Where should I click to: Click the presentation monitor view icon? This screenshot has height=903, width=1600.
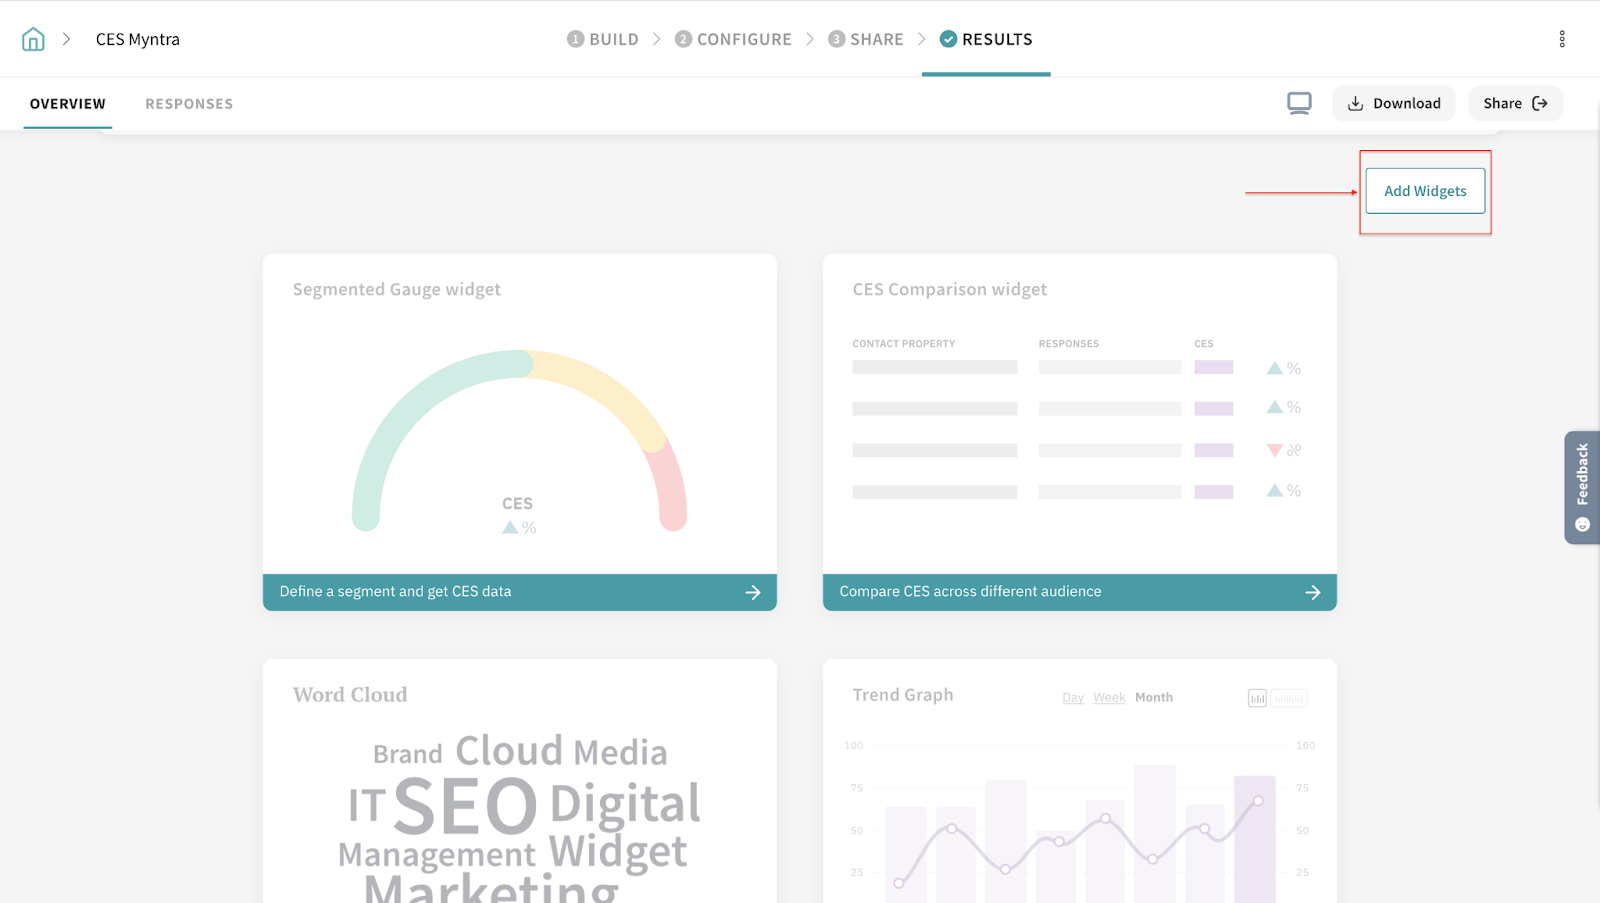(1299, 103)
